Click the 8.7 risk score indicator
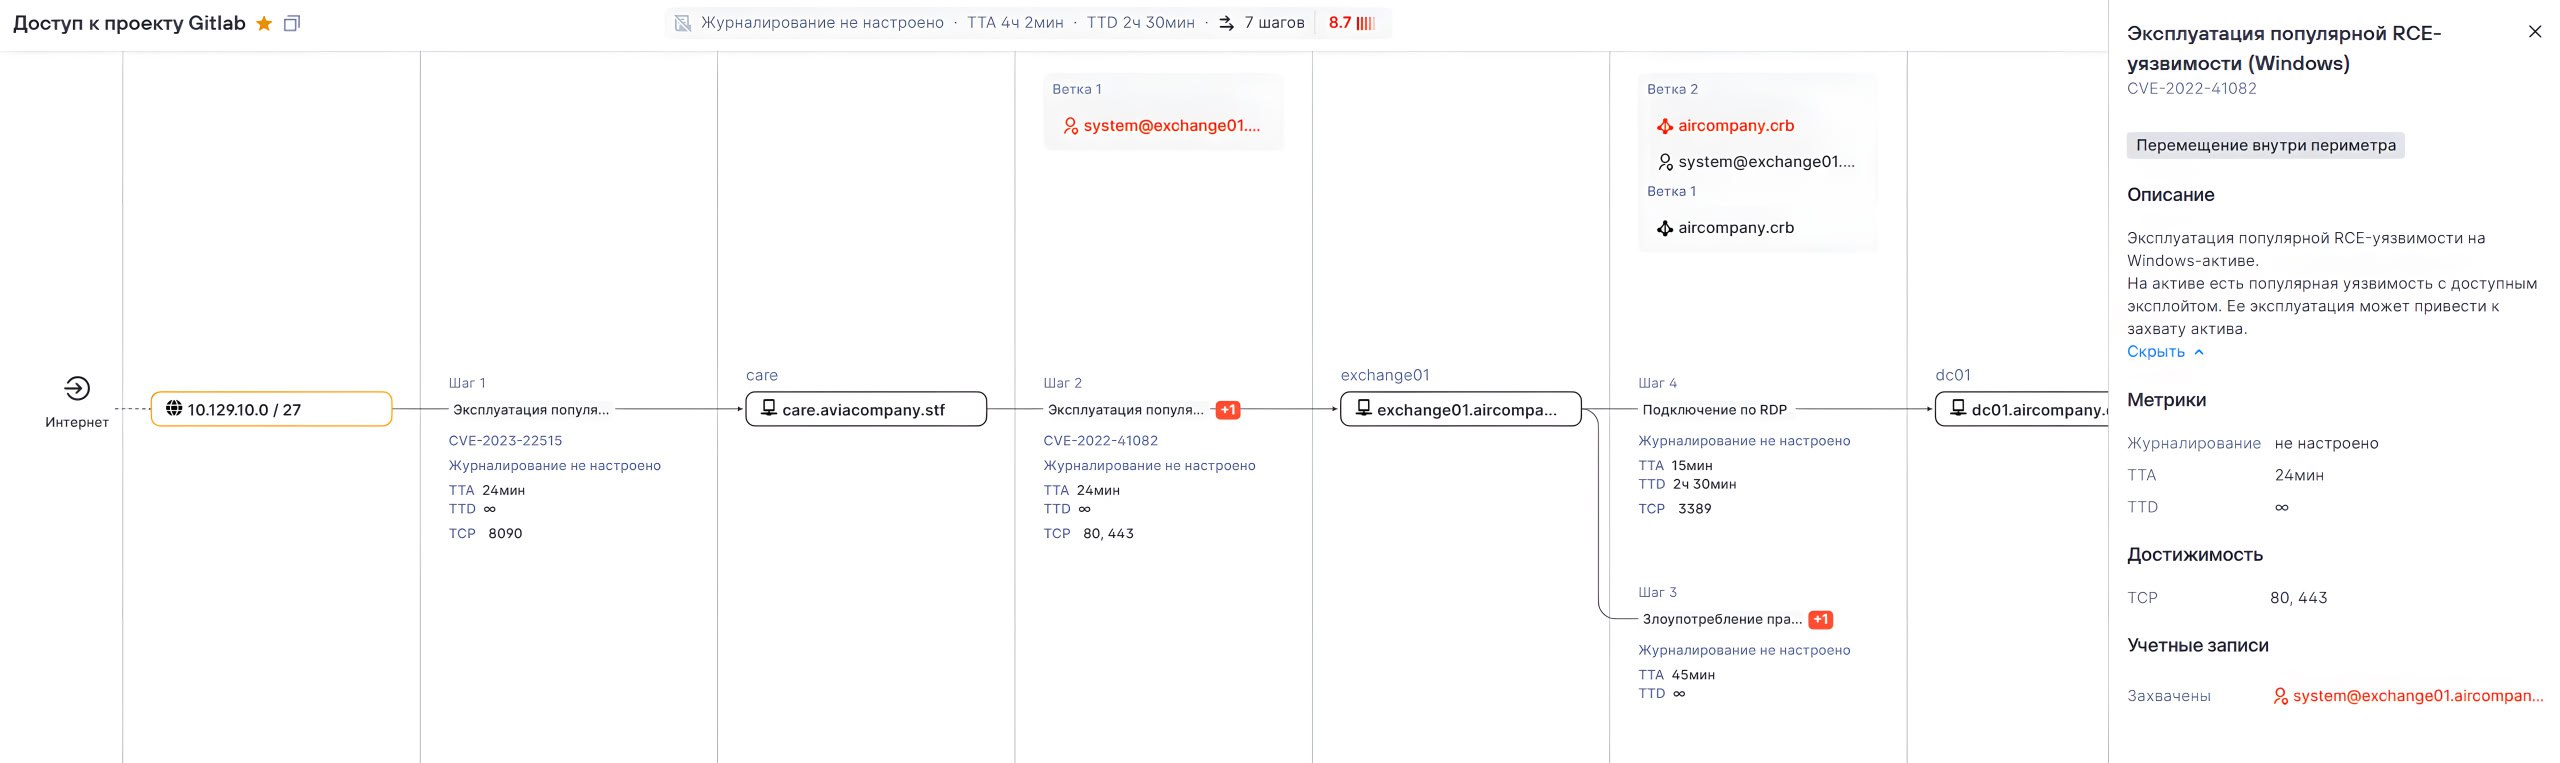Viewport: 2560px width, 763px height. [1351, 23]
